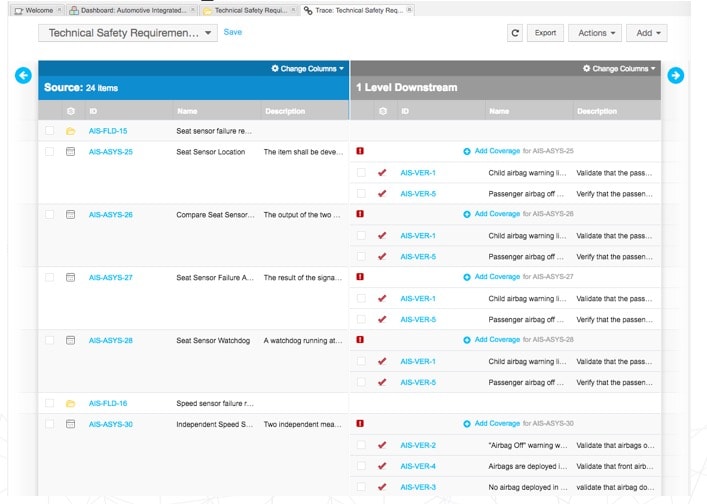
Task: Click red warning icon for AIS-ASYS-26 coverage
Action: pyautogui.click(x=360, y=214)
